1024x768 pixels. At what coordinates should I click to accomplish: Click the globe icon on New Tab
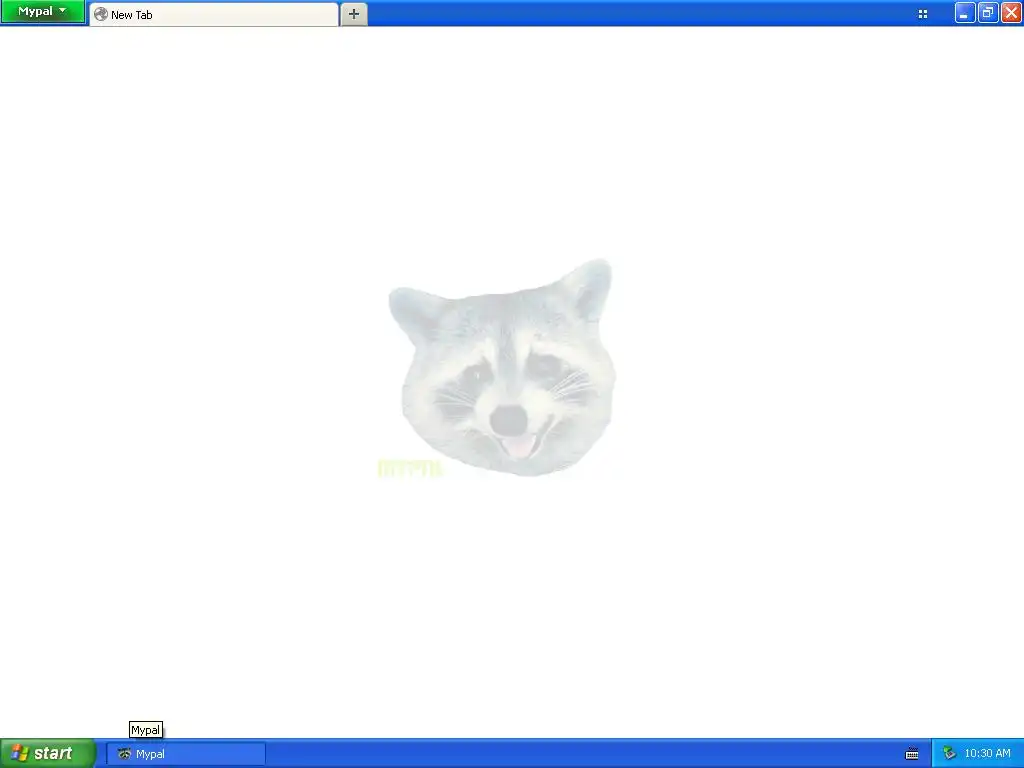tap(101, 14)
